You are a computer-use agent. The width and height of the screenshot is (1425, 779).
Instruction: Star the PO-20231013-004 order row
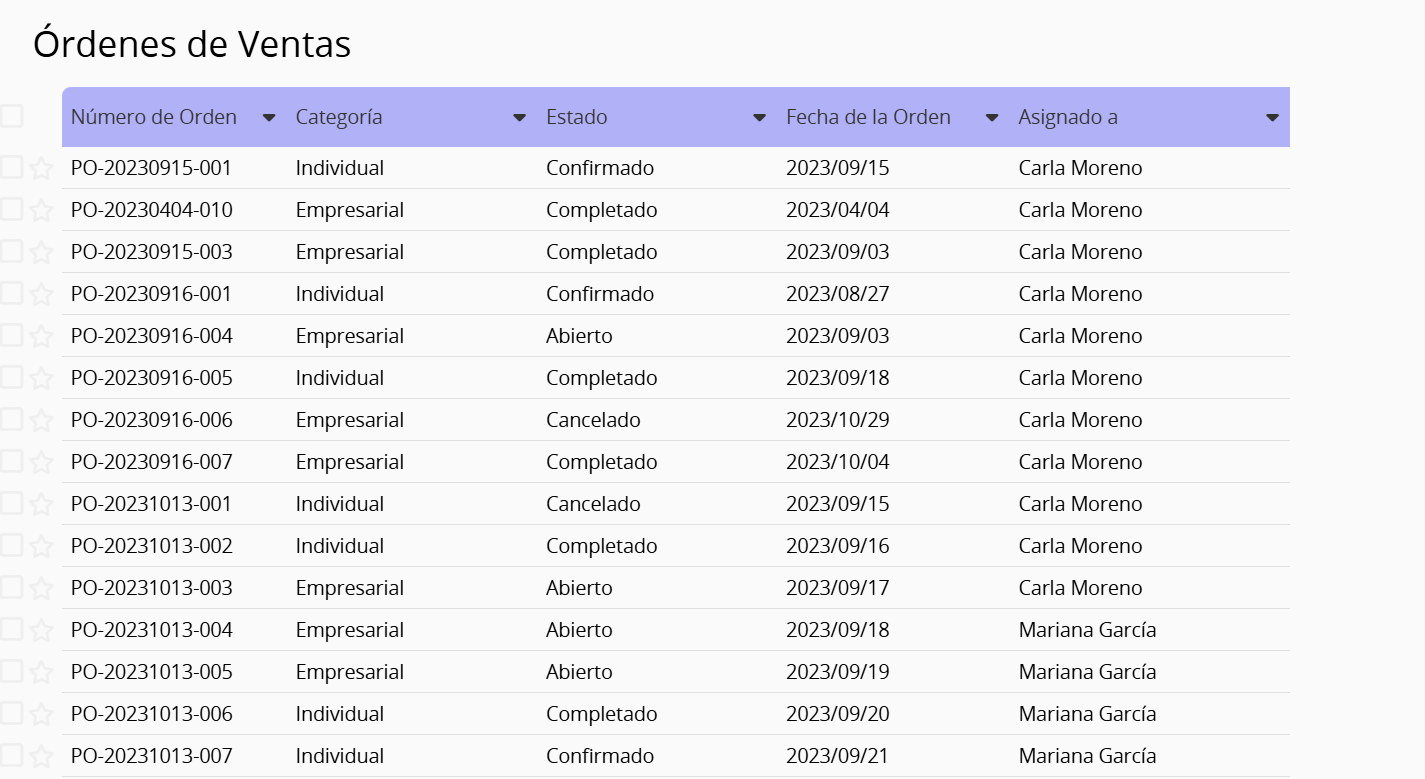40,630
